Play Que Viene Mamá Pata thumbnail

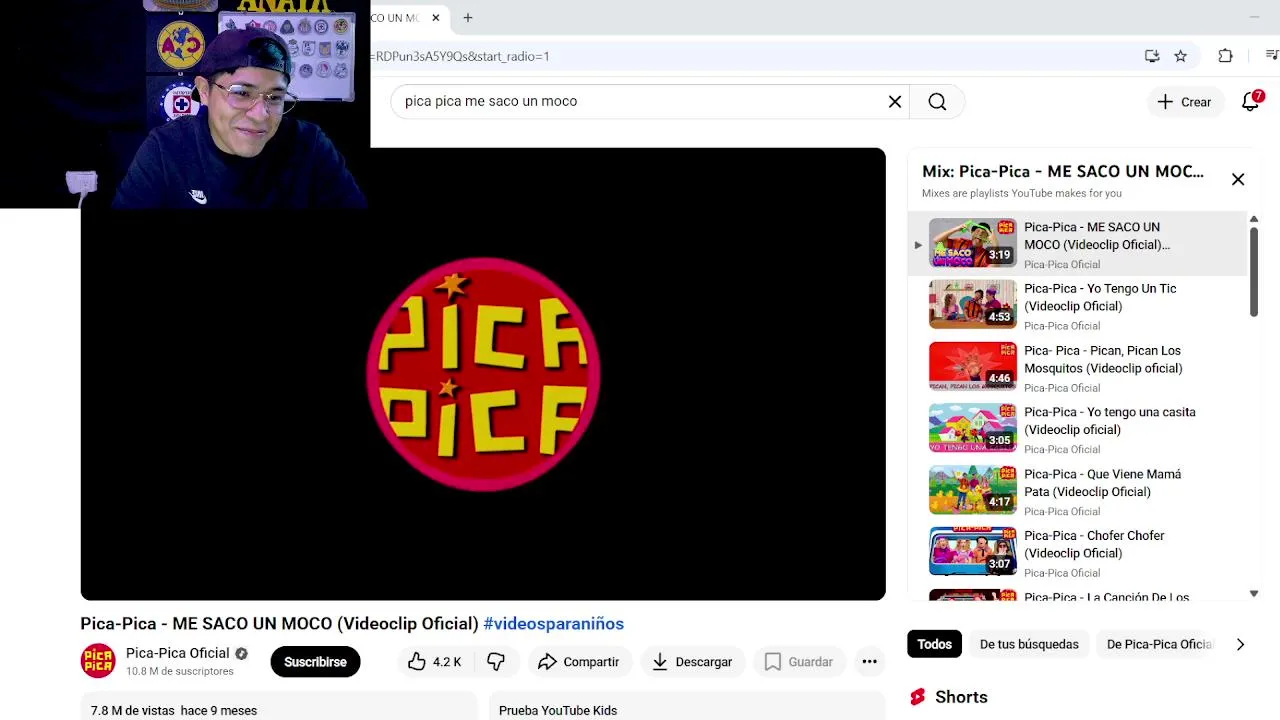(x=973, y=490)
